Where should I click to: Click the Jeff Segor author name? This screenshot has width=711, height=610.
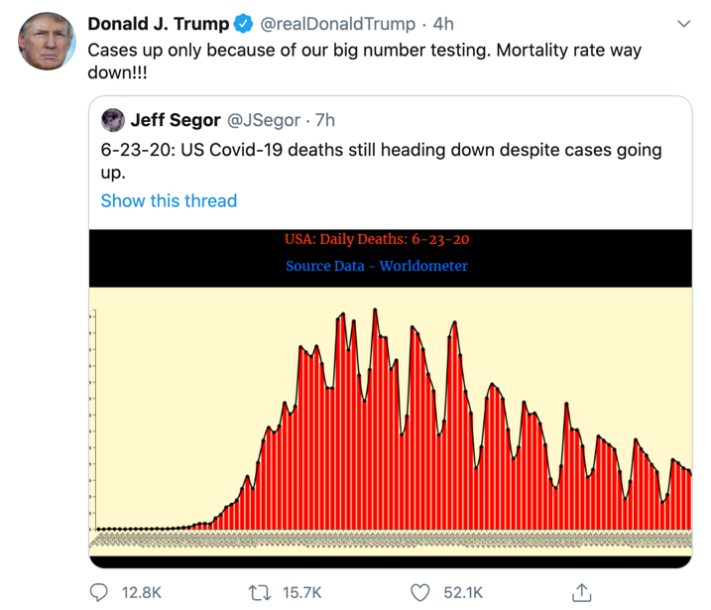tap(176, 120)
